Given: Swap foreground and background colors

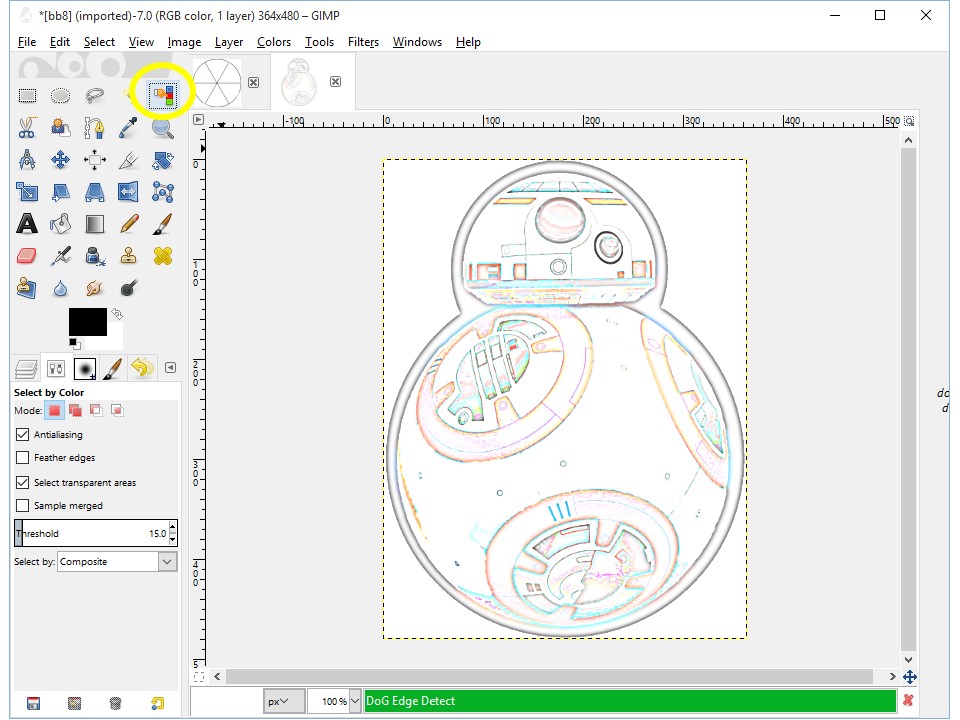Looking at the screenshot, I should 117,314.
